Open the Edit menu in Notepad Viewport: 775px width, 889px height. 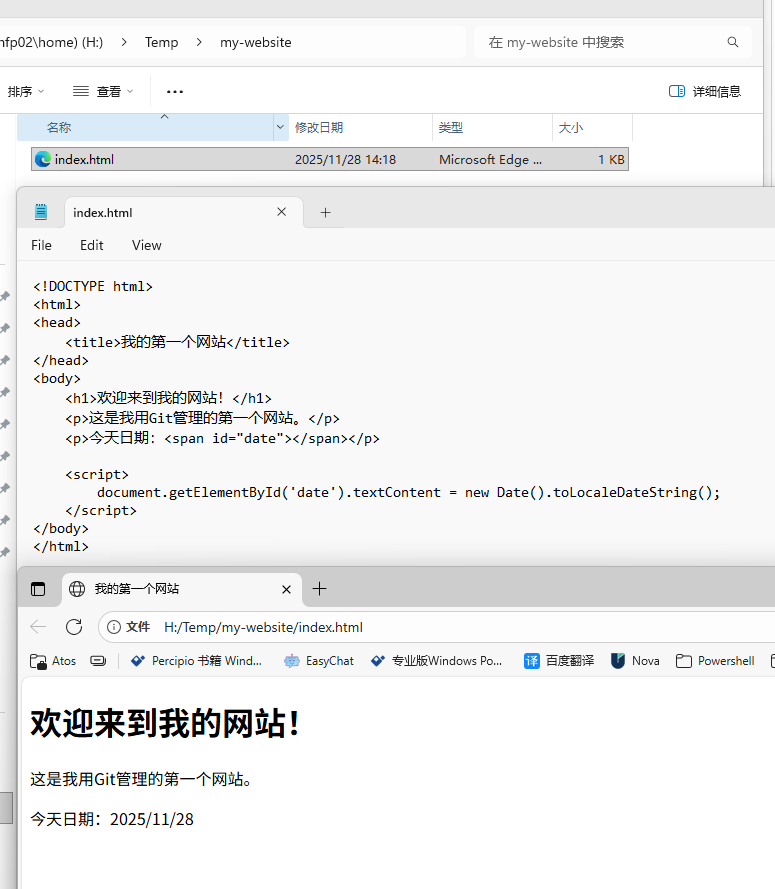pos(91,245)
